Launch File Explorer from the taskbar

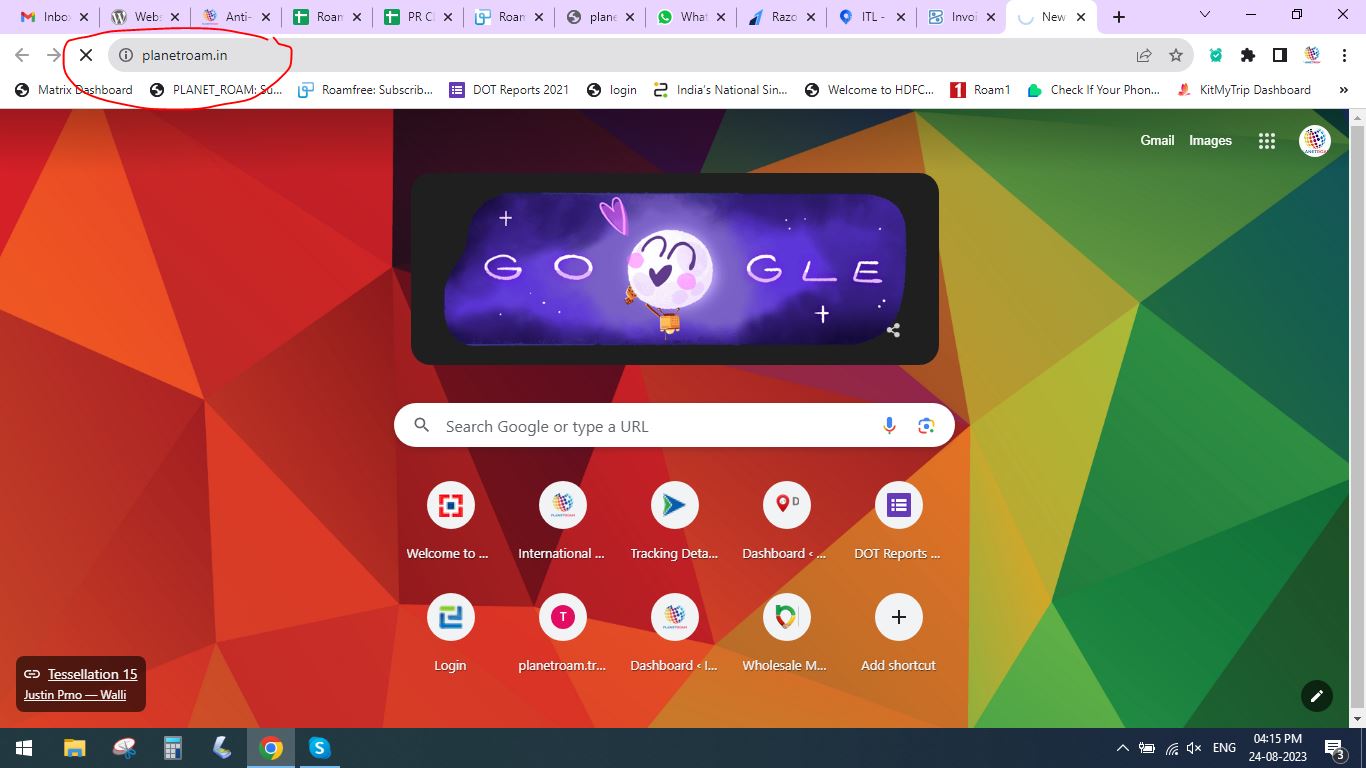point(75,748)
